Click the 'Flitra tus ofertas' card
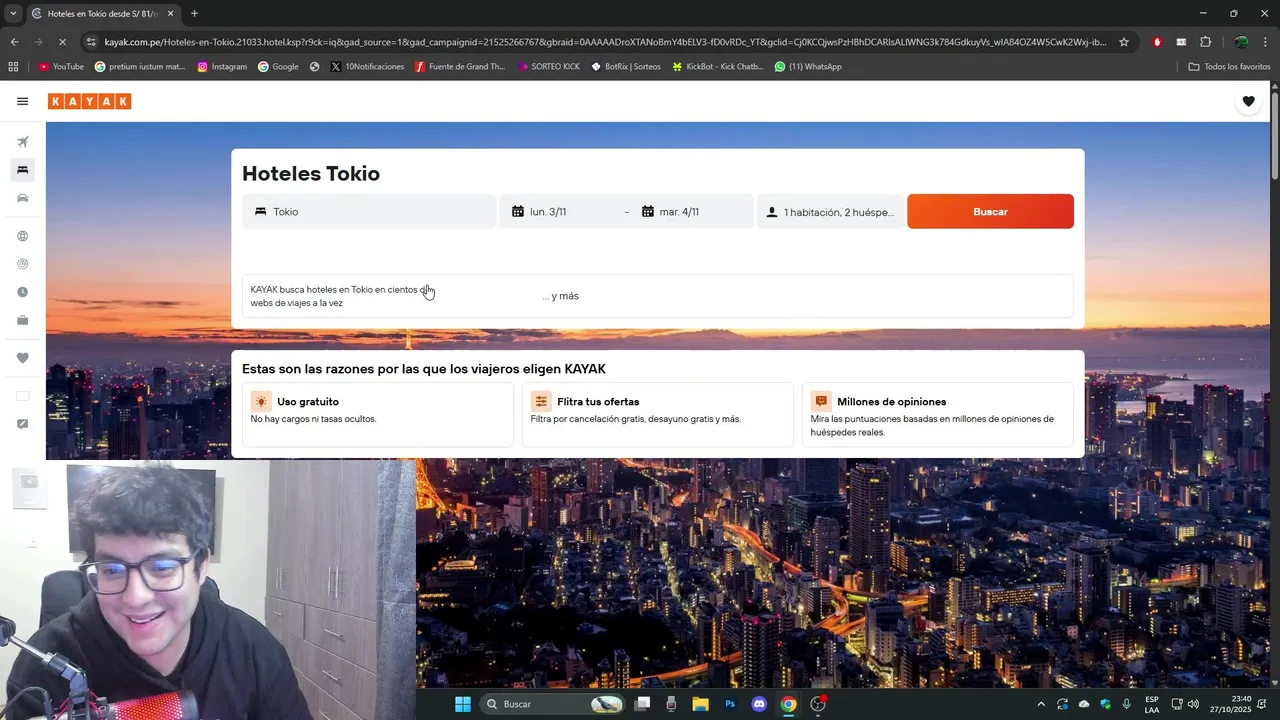Viewport: 1280px width, 720px height. (657, 414)
